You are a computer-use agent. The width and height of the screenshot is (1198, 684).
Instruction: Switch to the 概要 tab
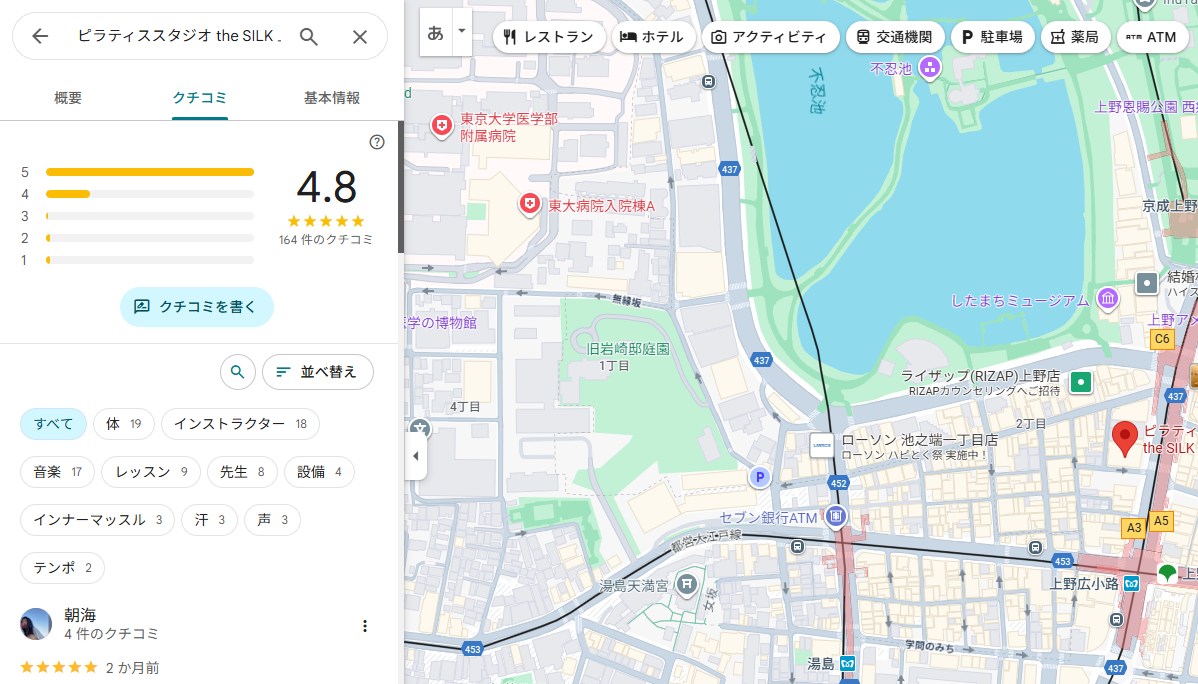point(68,98)
